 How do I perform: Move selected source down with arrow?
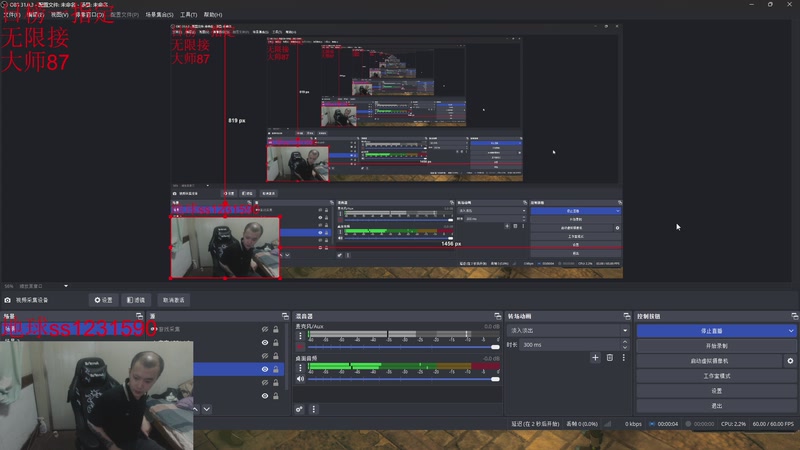(x=207, y=409)
